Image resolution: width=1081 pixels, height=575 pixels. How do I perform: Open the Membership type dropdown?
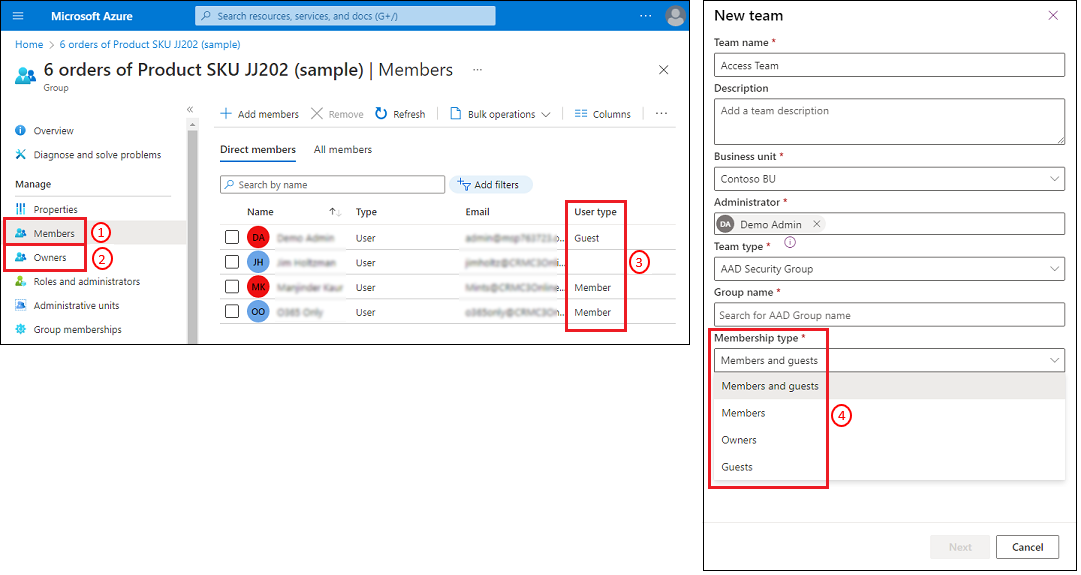(x=889, y=360)
